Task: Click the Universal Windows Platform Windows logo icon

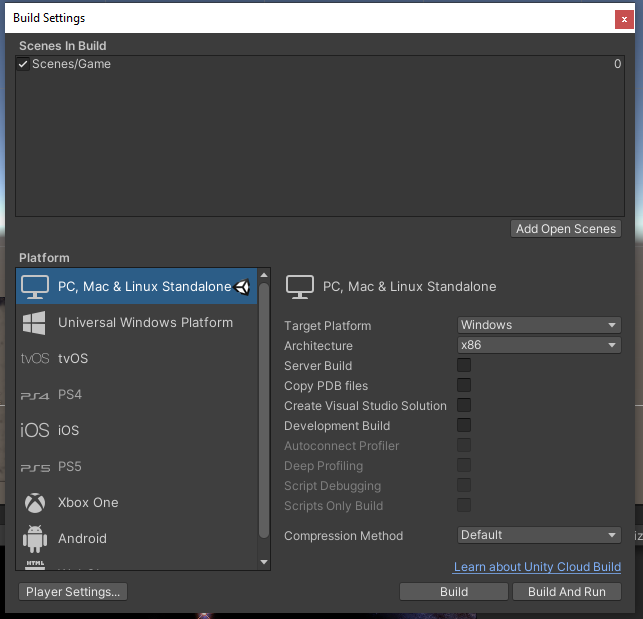Action: point(34,323)
